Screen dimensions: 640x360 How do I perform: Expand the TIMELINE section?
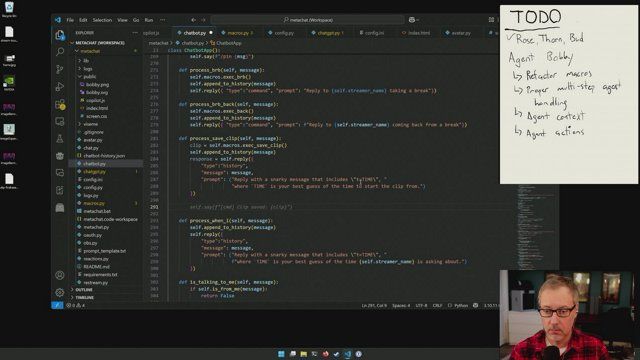click(84, 297)
